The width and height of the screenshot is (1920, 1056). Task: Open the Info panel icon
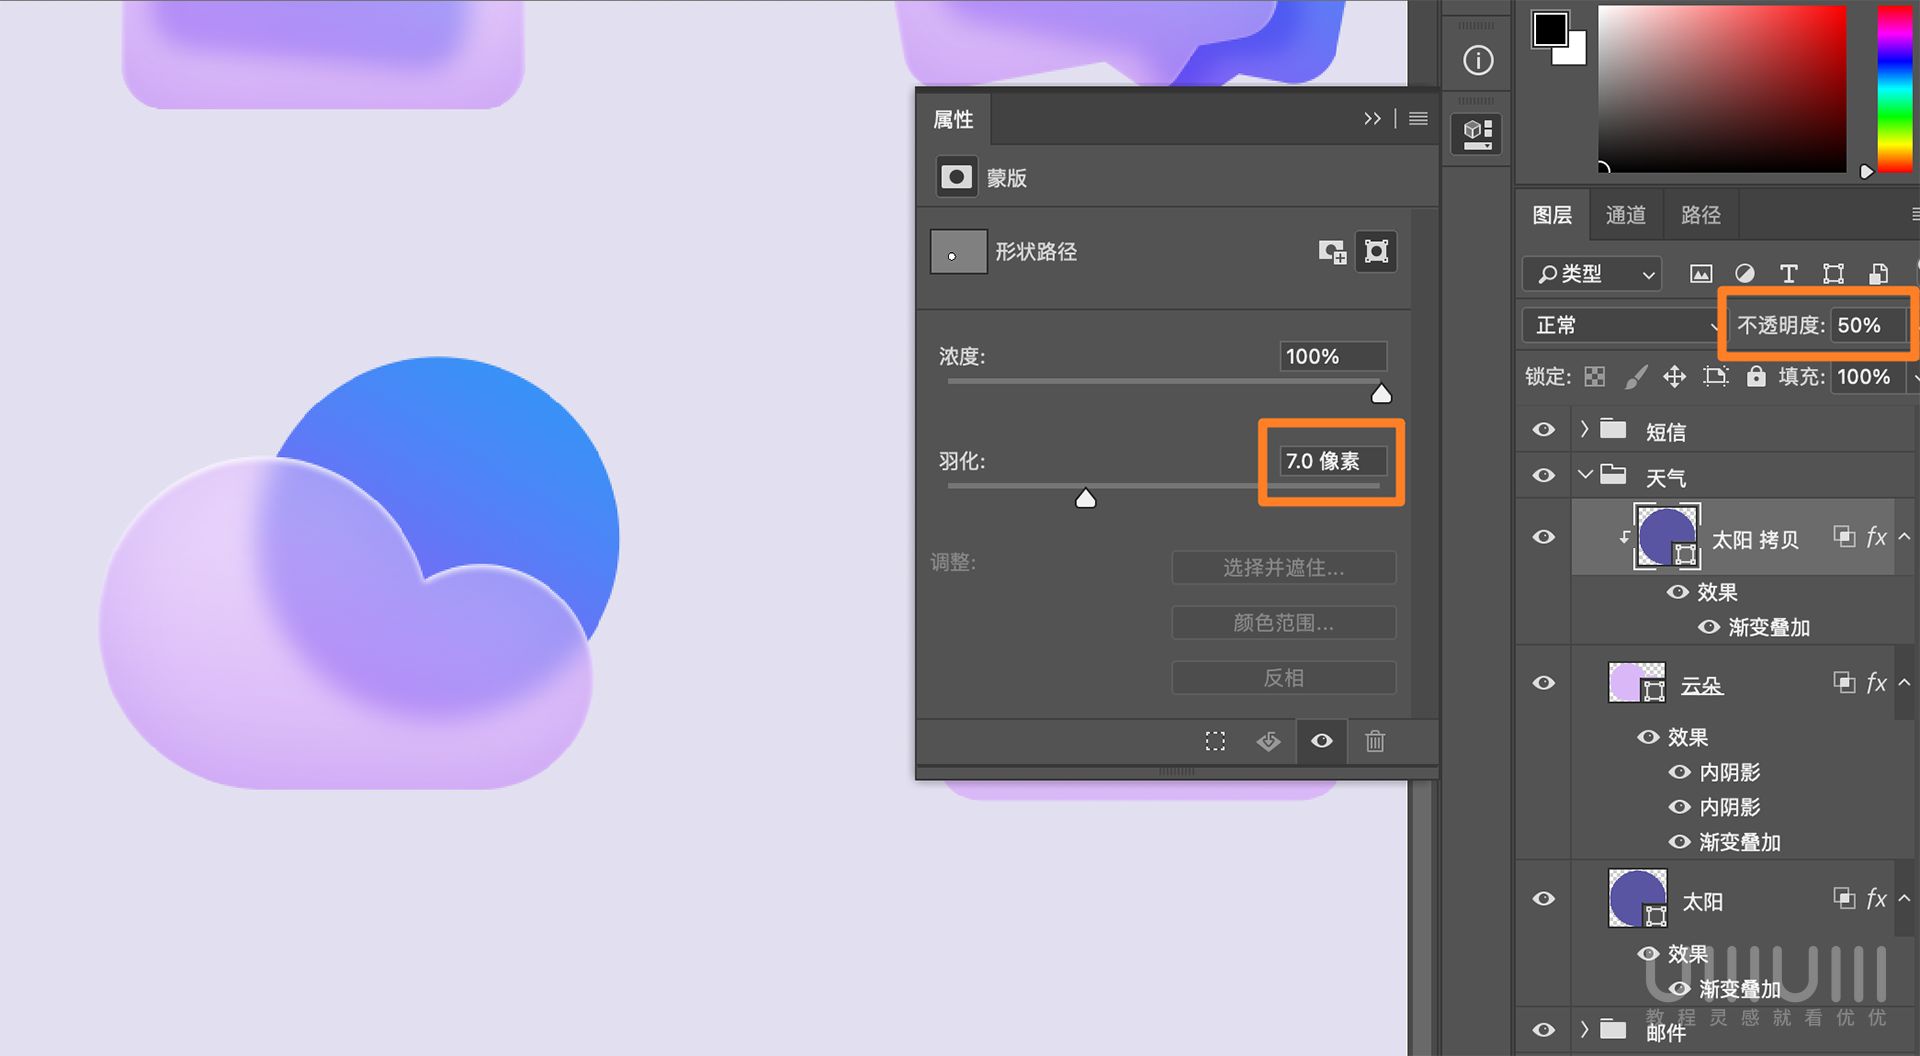1477,59
